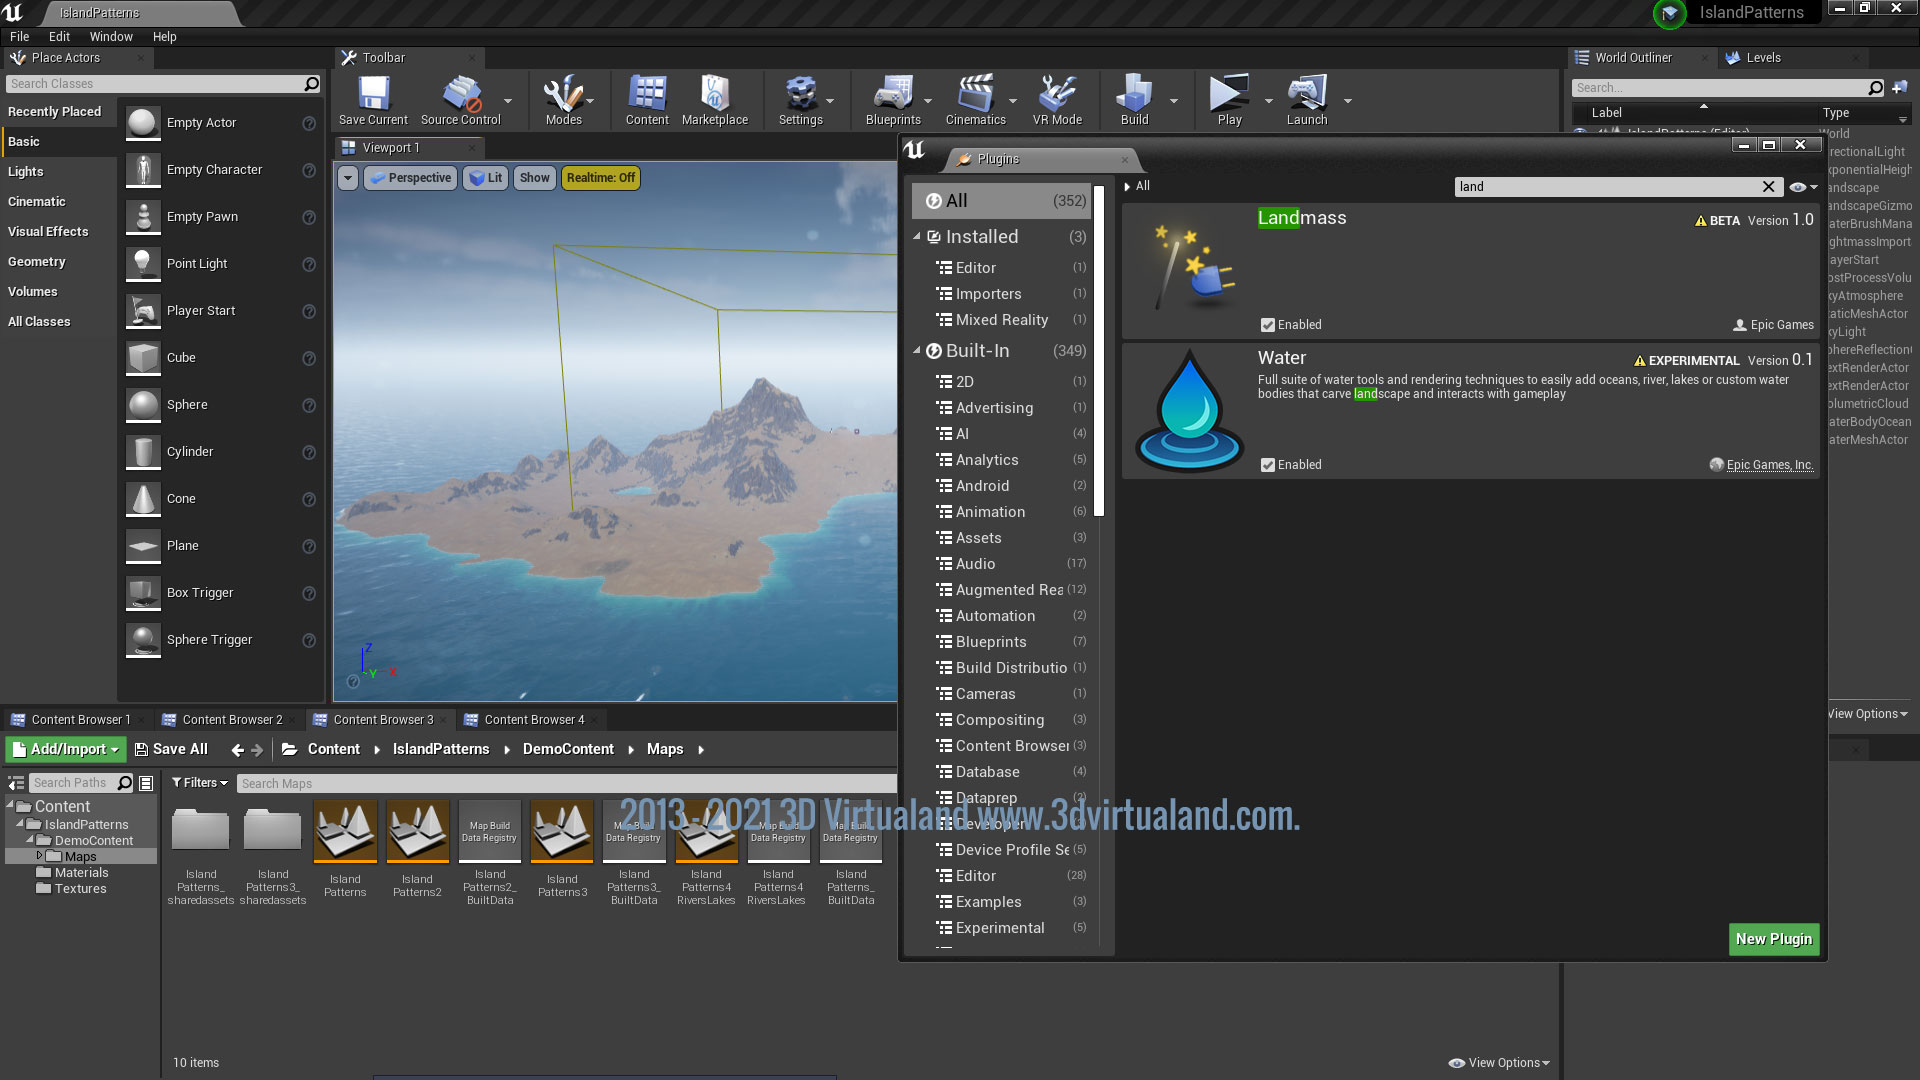Open the Help menu
The width and height of the screenshot is (1920, 1080).
pos(164,37)
